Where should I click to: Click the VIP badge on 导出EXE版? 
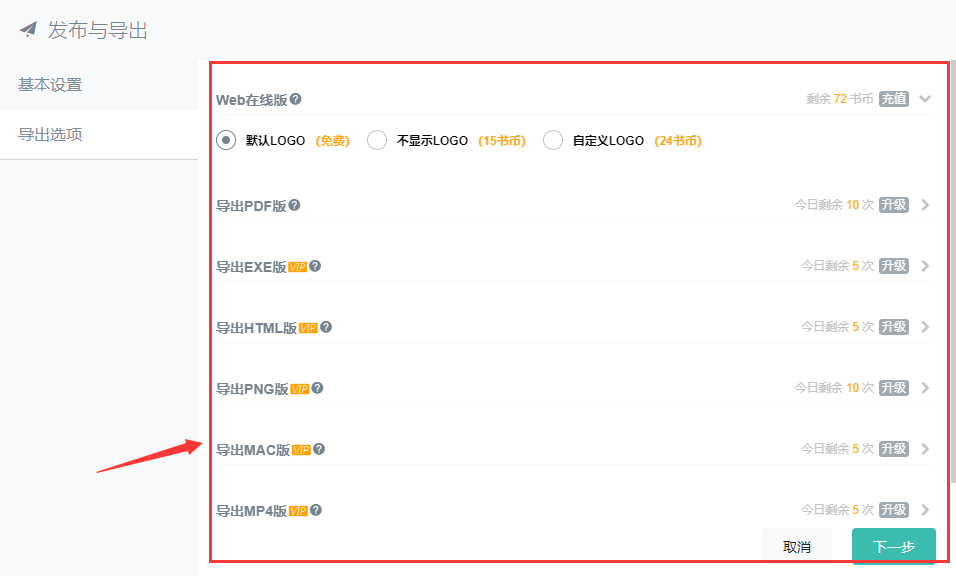(x=297, y=267)
